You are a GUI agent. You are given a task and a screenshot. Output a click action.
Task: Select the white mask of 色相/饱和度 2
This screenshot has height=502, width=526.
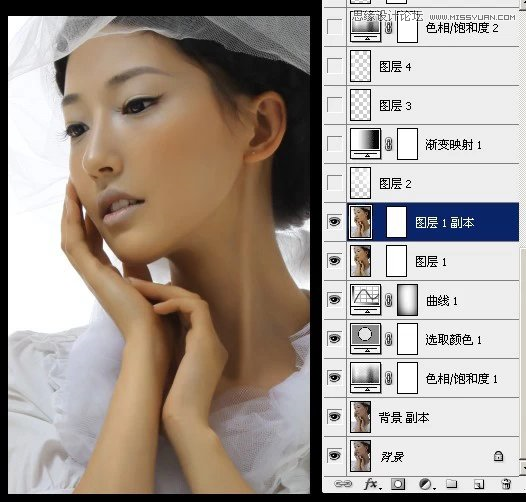click(x=407, y=28)
